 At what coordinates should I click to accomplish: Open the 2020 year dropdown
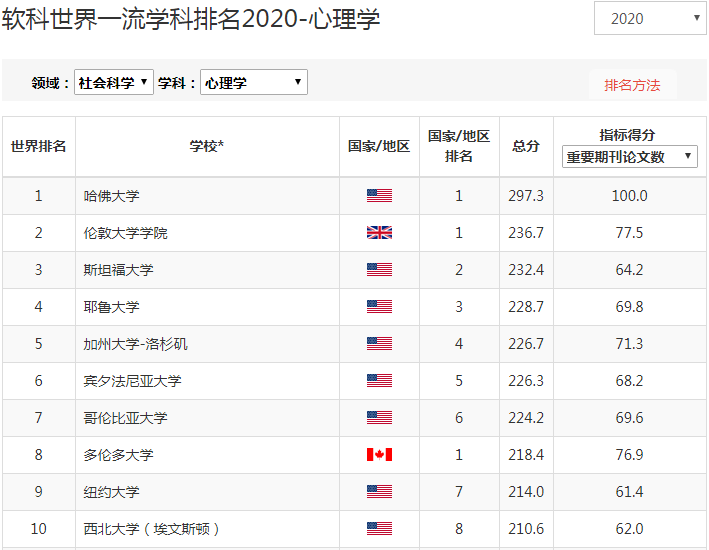(x=650, y=18)
